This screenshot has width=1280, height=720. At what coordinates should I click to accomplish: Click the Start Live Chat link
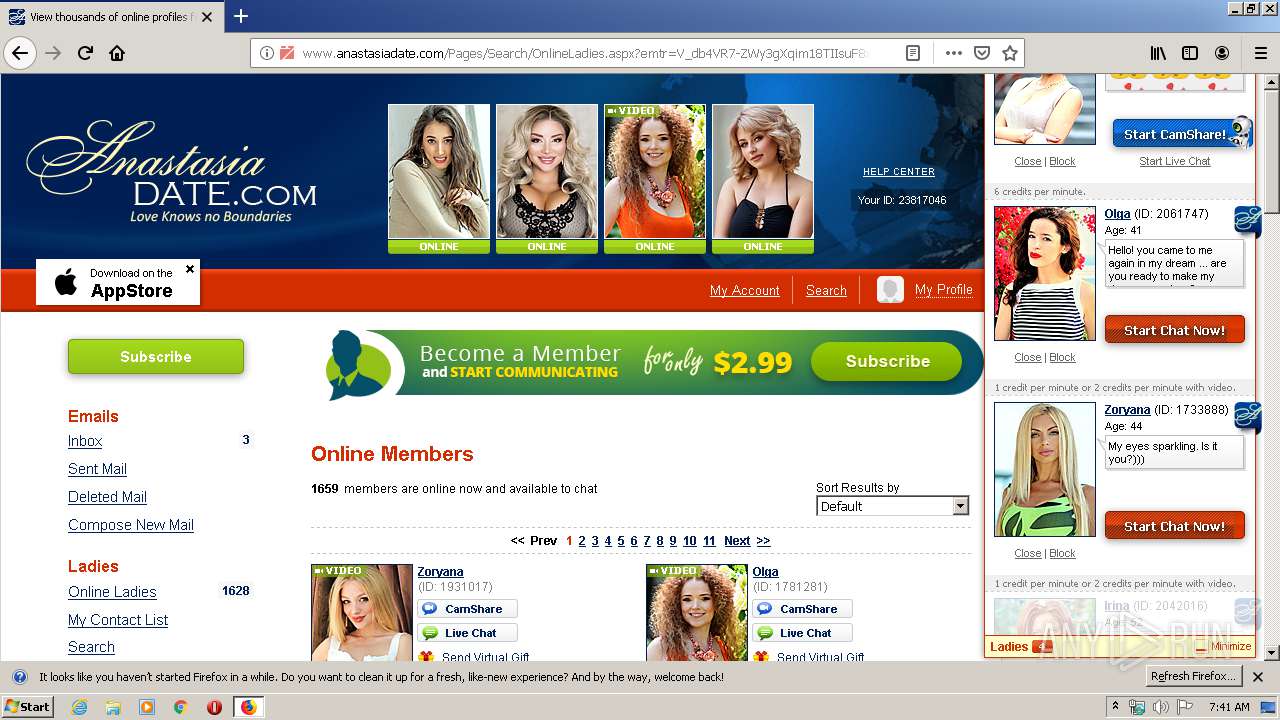pyautogui.click(x=1174, y=161)
